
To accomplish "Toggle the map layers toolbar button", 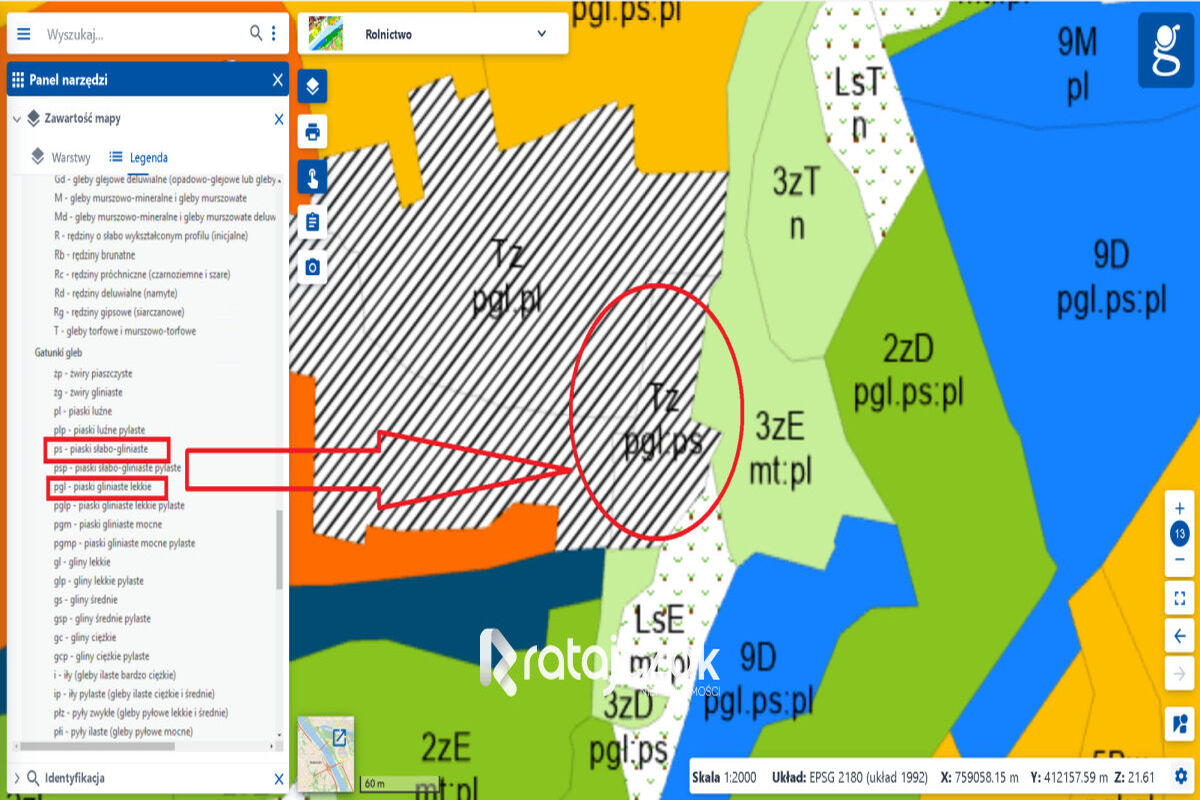I will pos(313,87).
